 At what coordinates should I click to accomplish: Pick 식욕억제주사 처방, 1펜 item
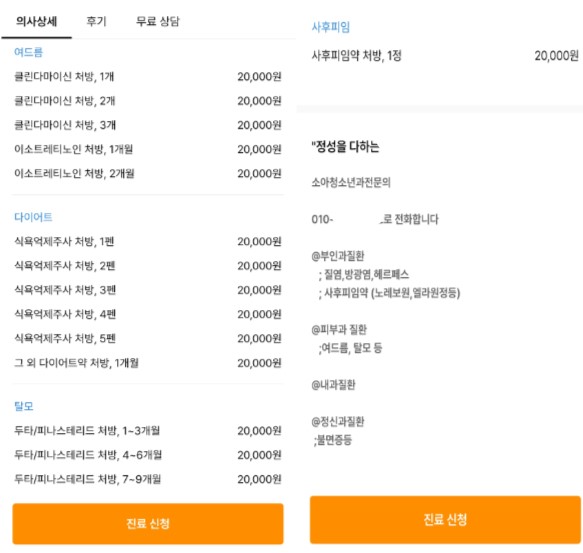pyautogui.click(x=148, y=241)
